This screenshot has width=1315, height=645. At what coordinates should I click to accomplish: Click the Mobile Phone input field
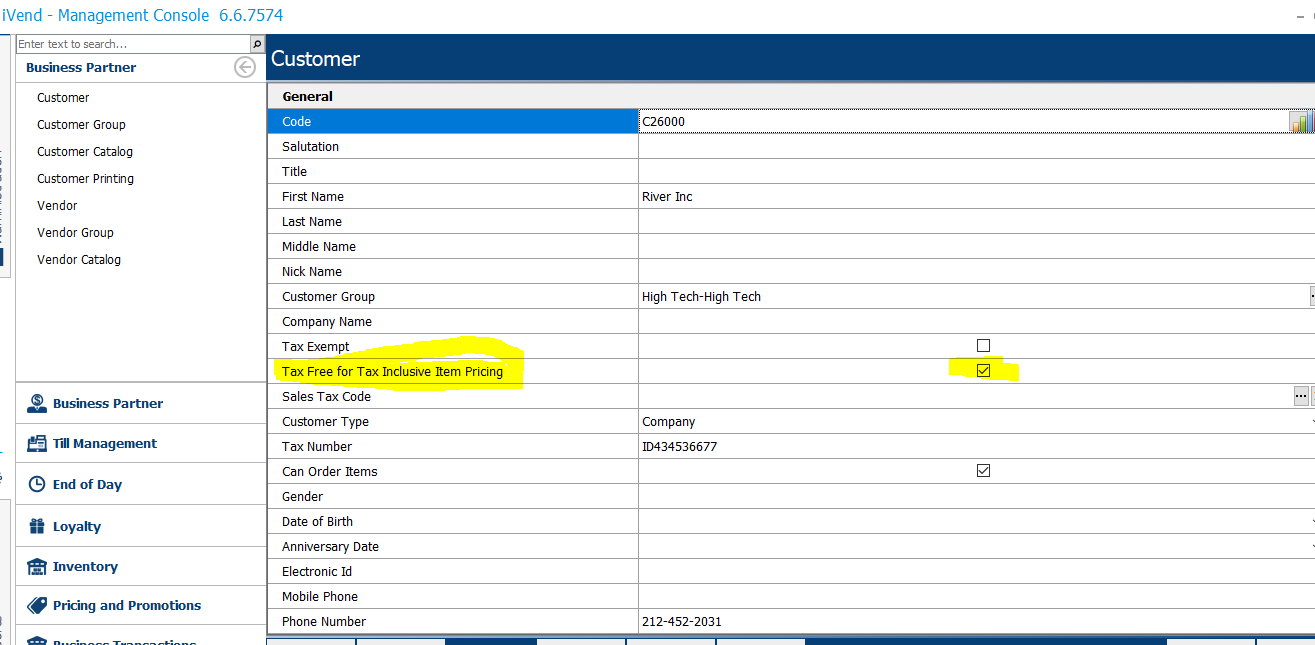coord(976,597)
